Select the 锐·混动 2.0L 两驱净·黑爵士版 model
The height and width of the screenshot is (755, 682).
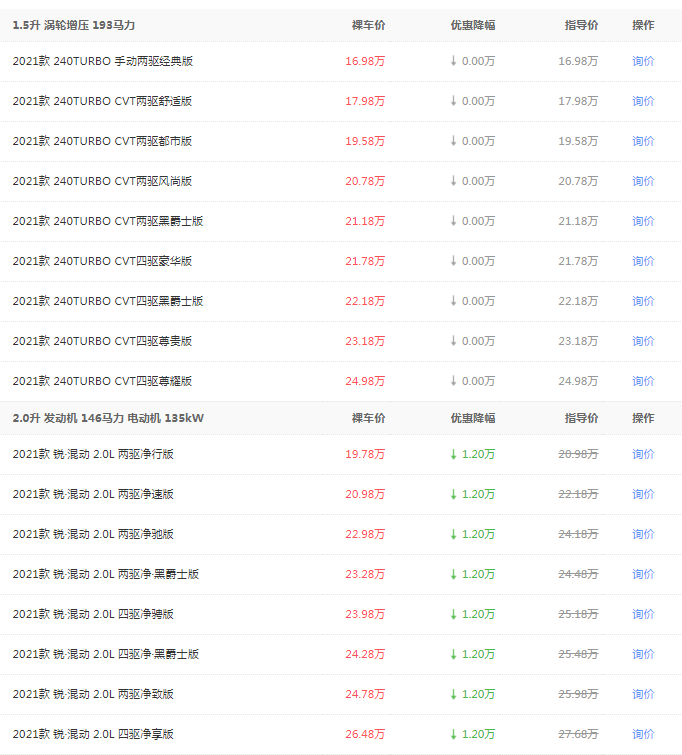click(105, 574)
